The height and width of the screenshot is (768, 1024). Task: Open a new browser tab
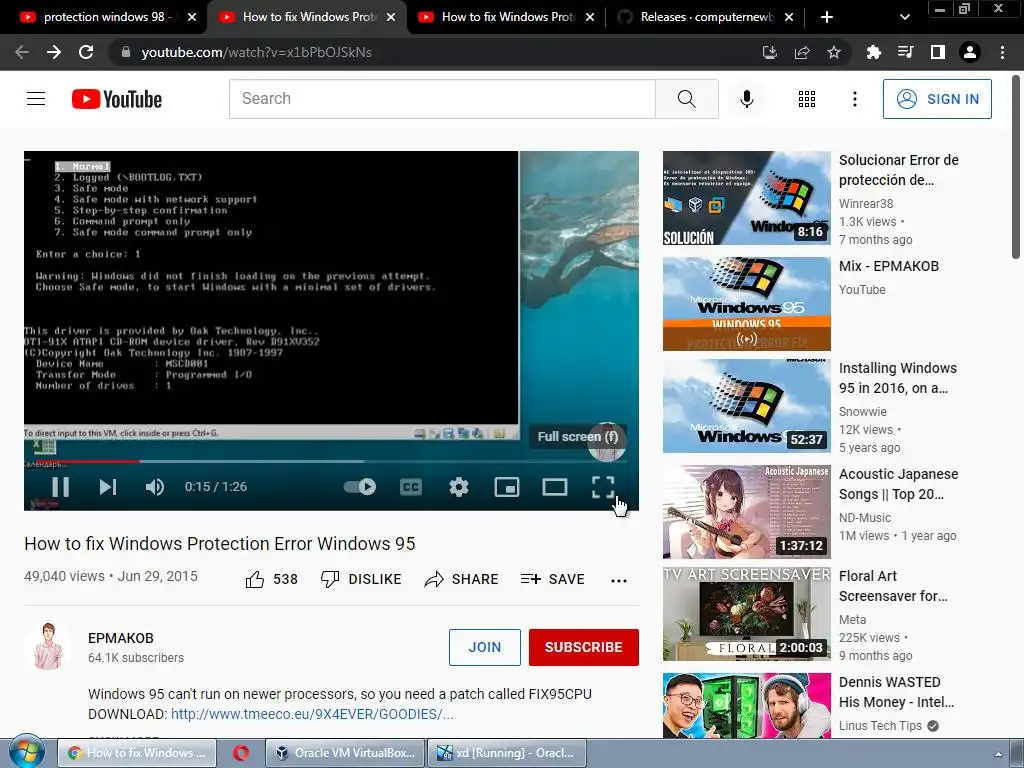coord(827,17)
